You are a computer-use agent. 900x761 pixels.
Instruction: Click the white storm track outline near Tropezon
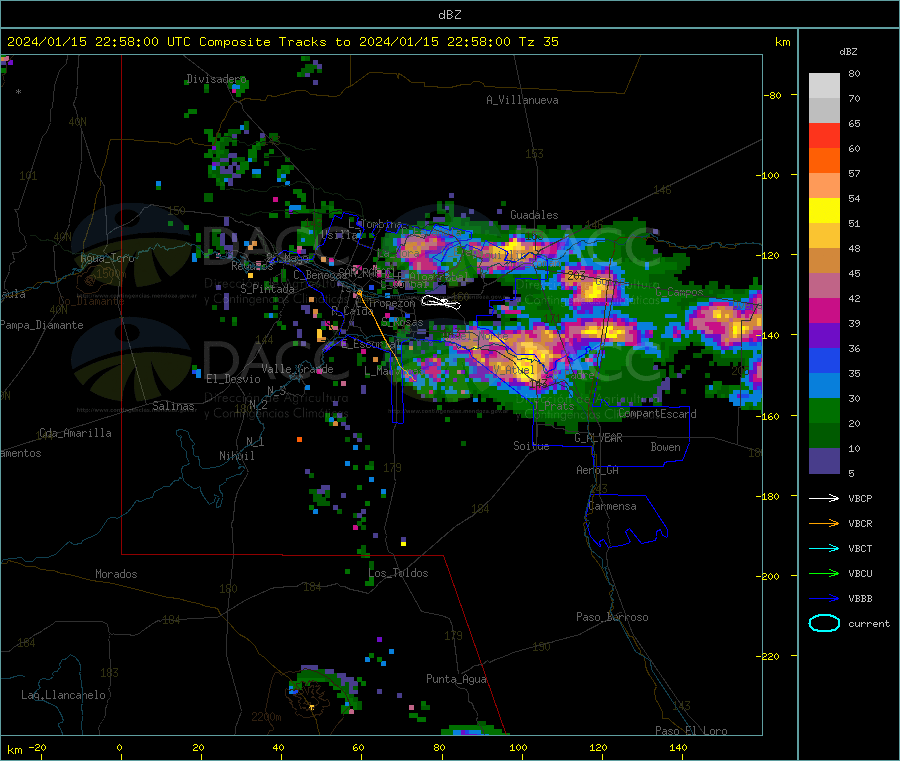441,302
